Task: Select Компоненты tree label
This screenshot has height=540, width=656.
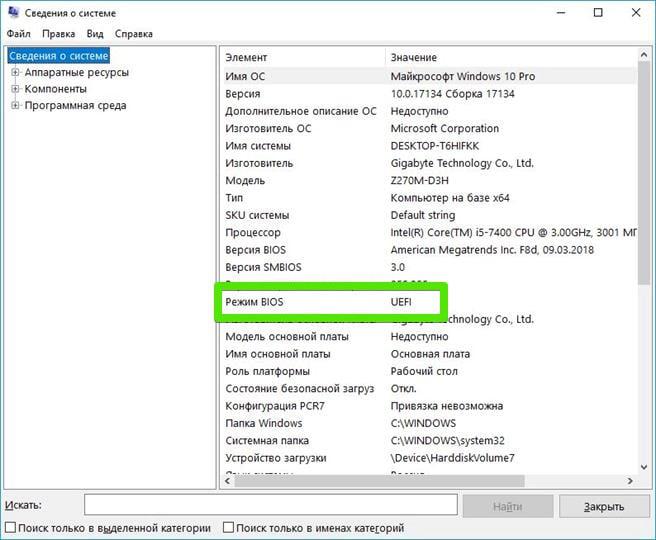Action: pyautogui.click(x=56, y=89)
